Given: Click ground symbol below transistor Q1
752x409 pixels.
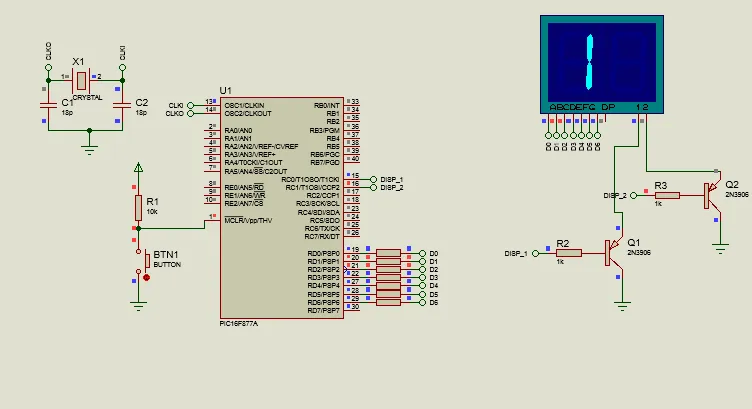Looking at the screenshot, I should (623, 306).
